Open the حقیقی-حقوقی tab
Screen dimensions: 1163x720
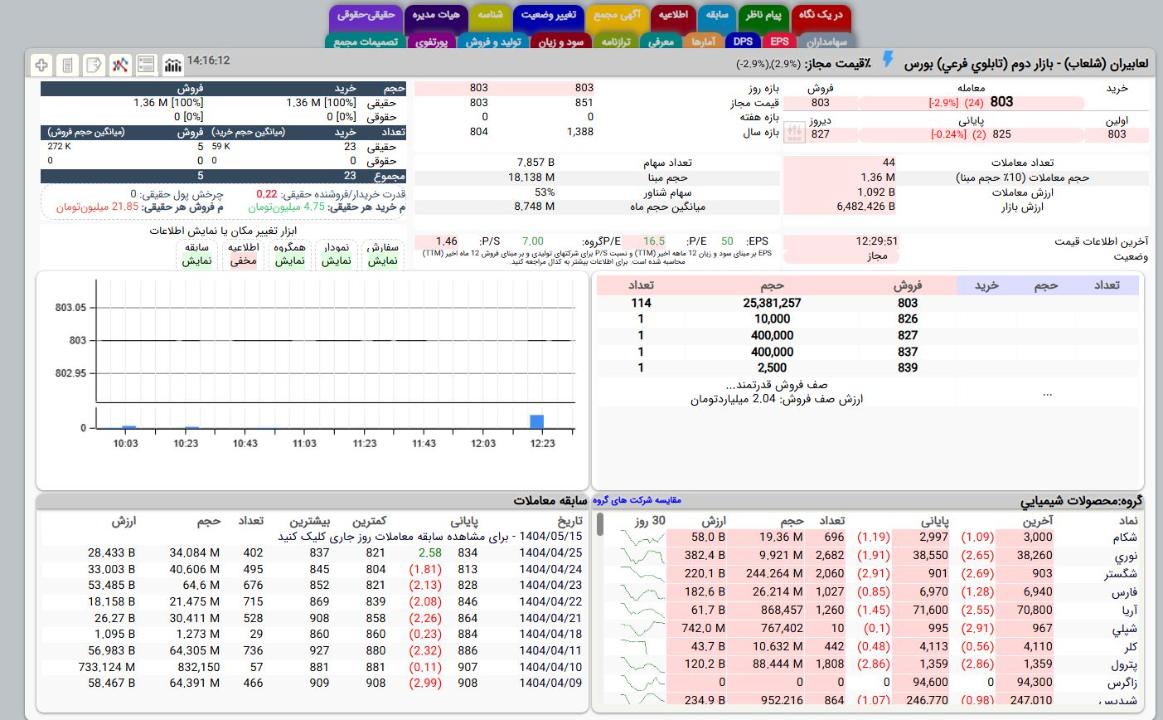[x=364, y=17]
